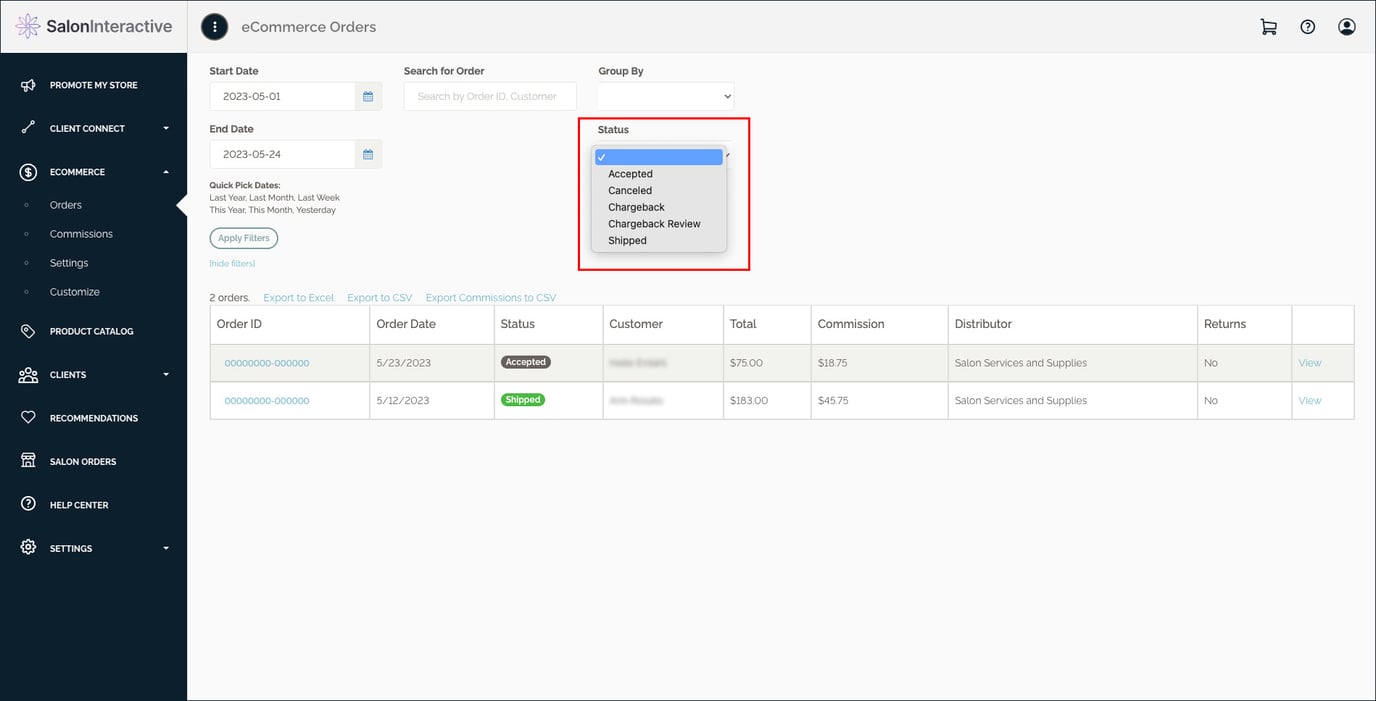Open Settings under Ecommerce
Viewport: 1376px width, 701px height.
[x=69, y=263]
